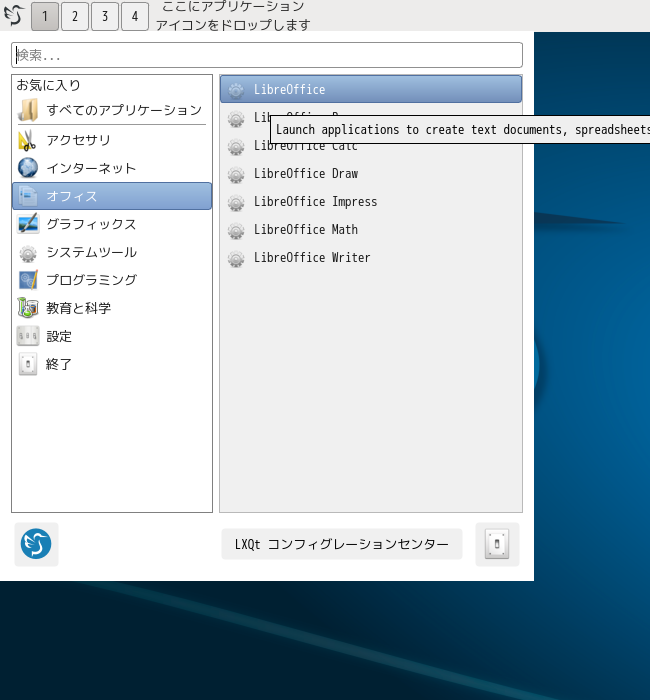Open すべてのアプリケーション category
This screenshot has height=700, width=650.
tap(112, 110)
